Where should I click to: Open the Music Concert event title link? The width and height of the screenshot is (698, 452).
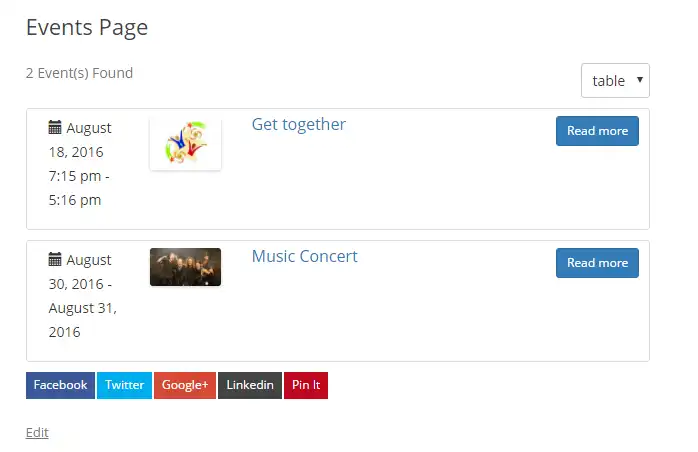coord(304,256)
